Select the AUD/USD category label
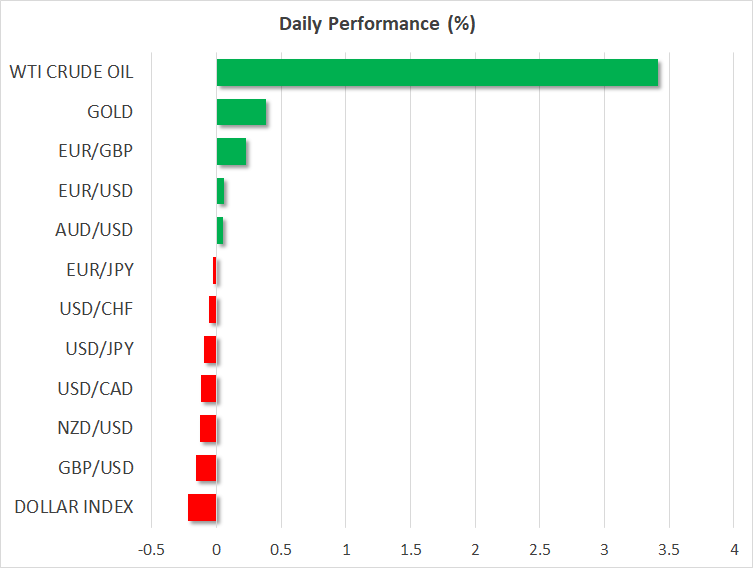 95,230
